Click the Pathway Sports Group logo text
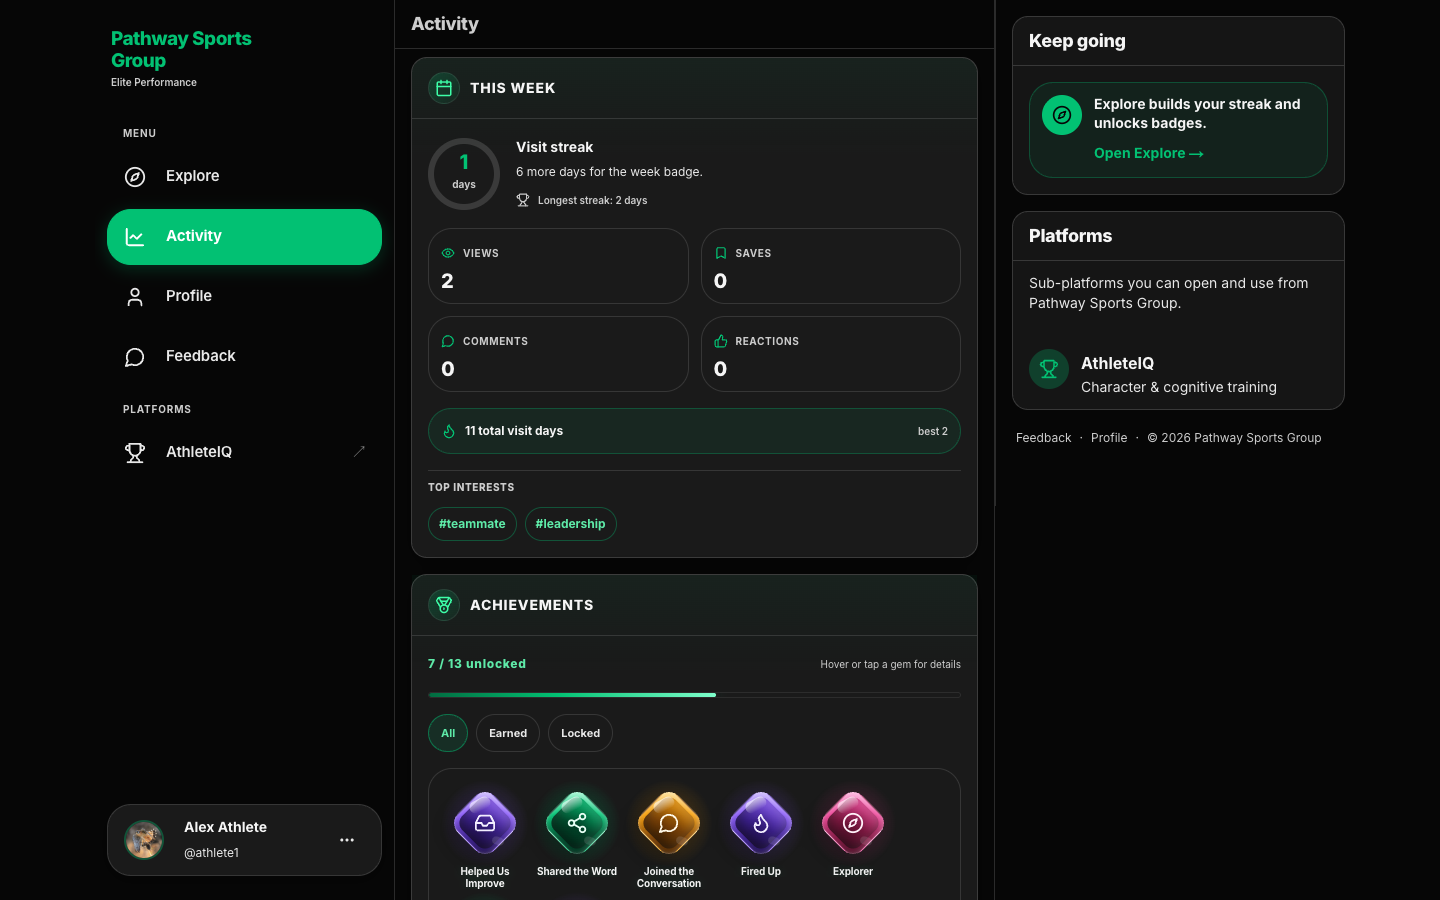Image resolution: width=1440 pixels, height=900 pixels. [x=181, y=49]
